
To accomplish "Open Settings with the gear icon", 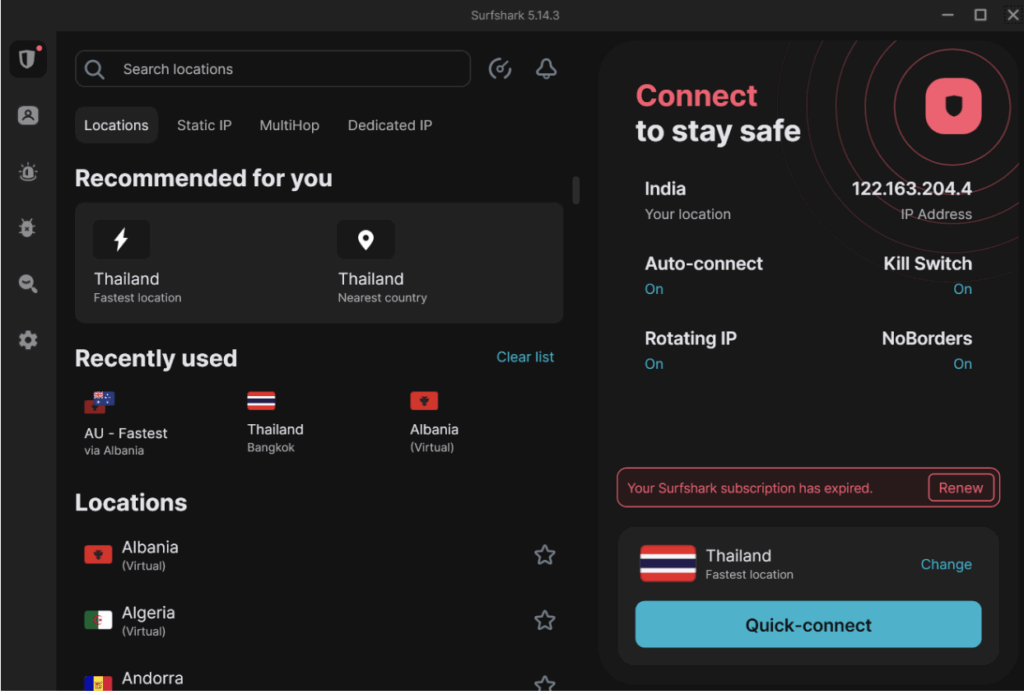I will click(27, 339).
